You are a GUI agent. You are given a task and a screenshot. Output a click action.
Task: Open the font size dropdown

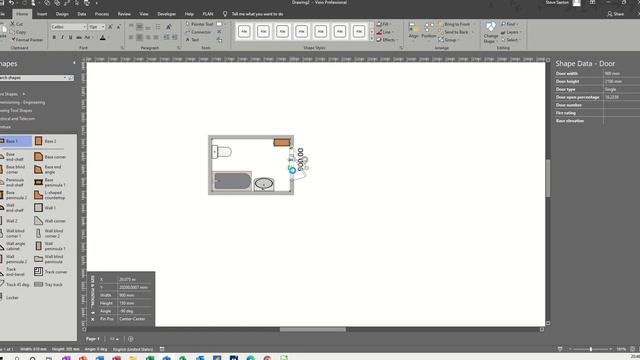click(x=102, y=27)
